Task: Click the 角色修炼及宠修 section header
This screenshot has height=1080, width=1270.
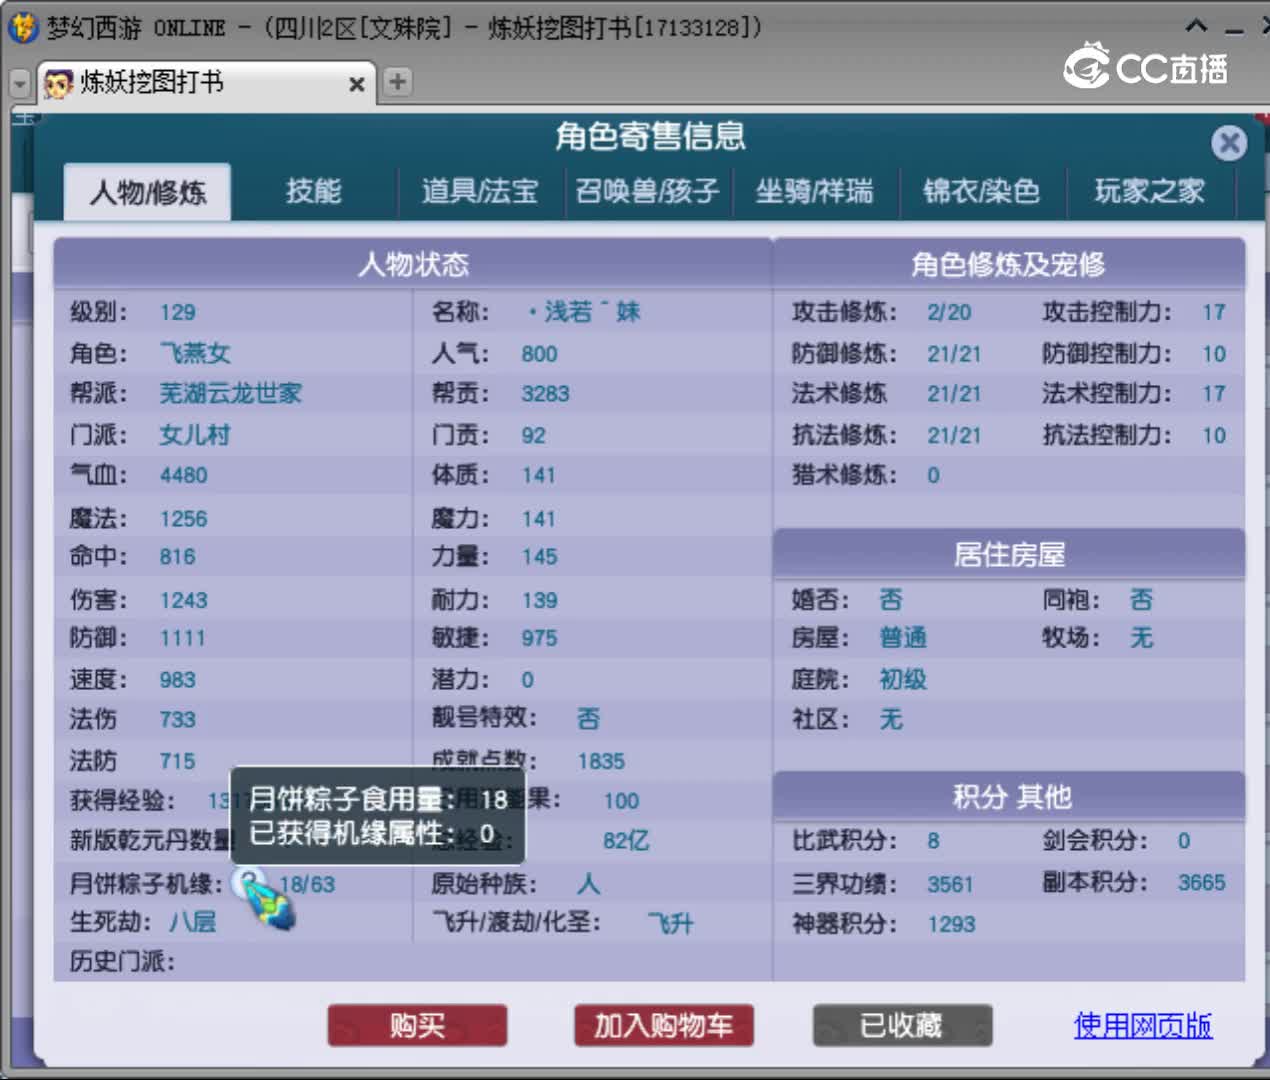Action: pos(1009,264)
